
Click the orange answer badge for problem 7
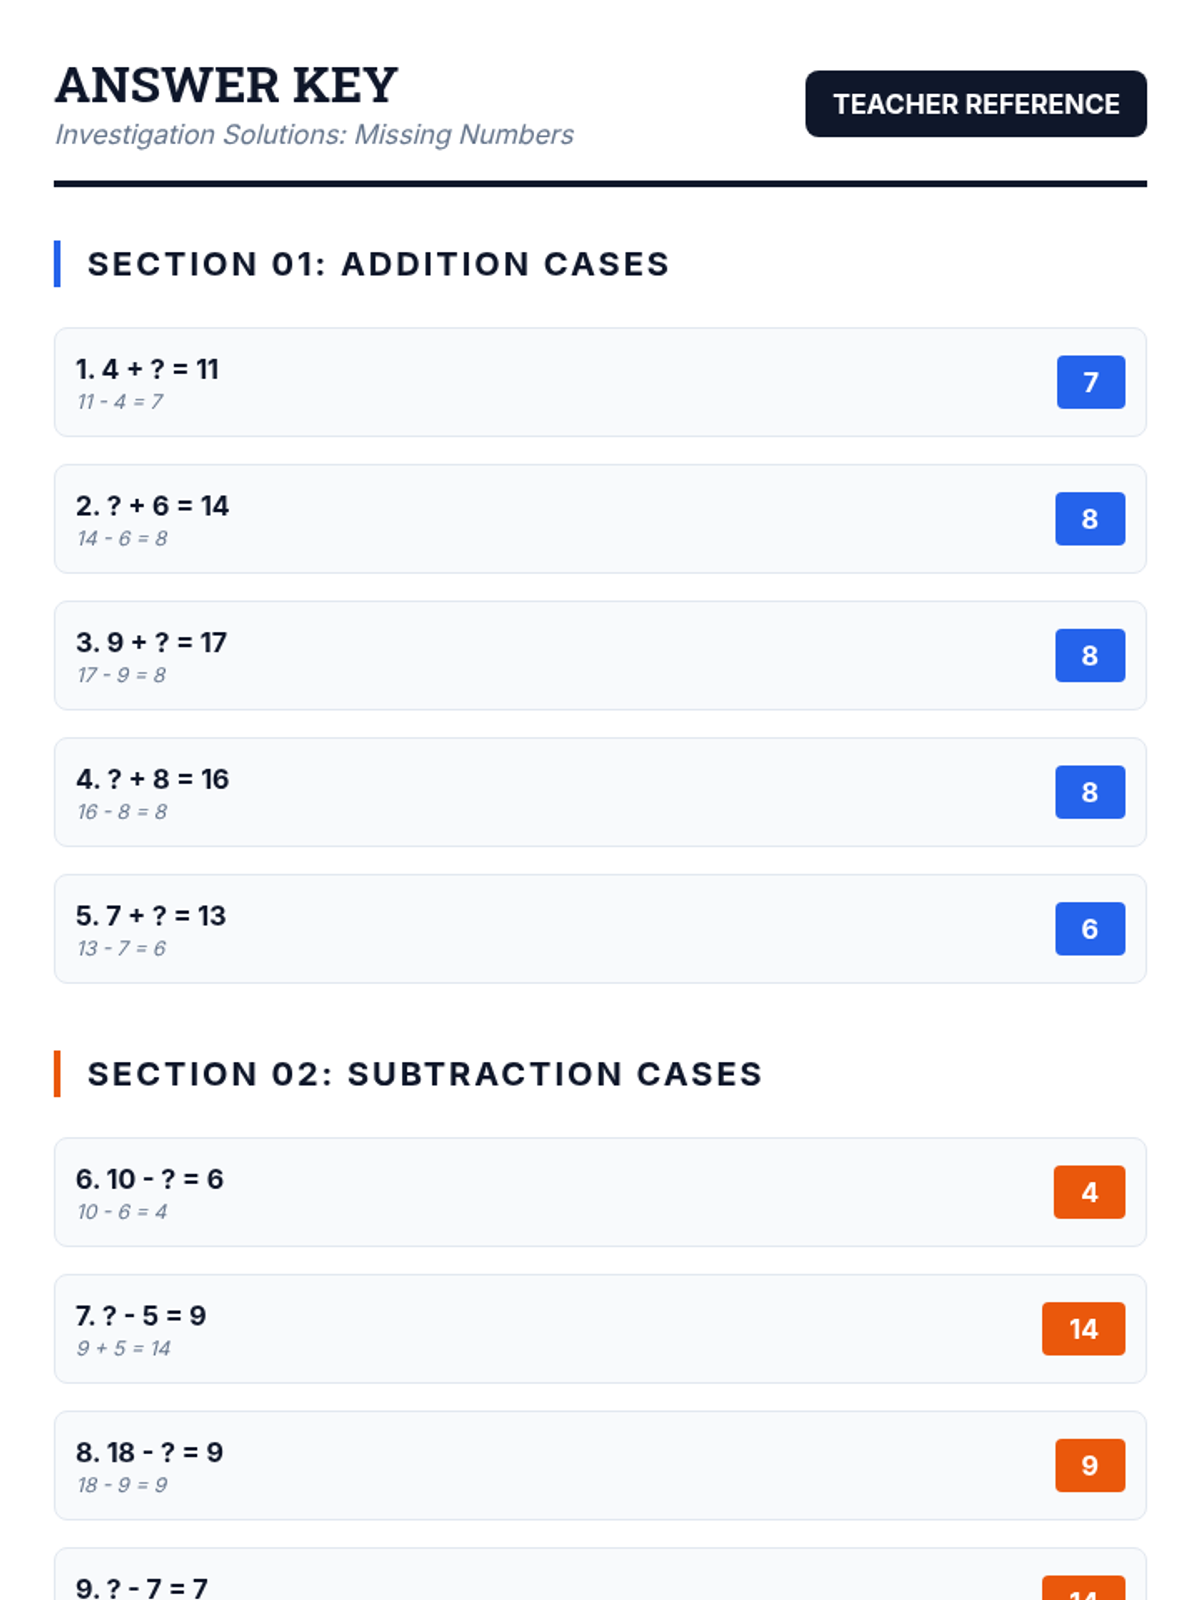coord(1083,1329)
